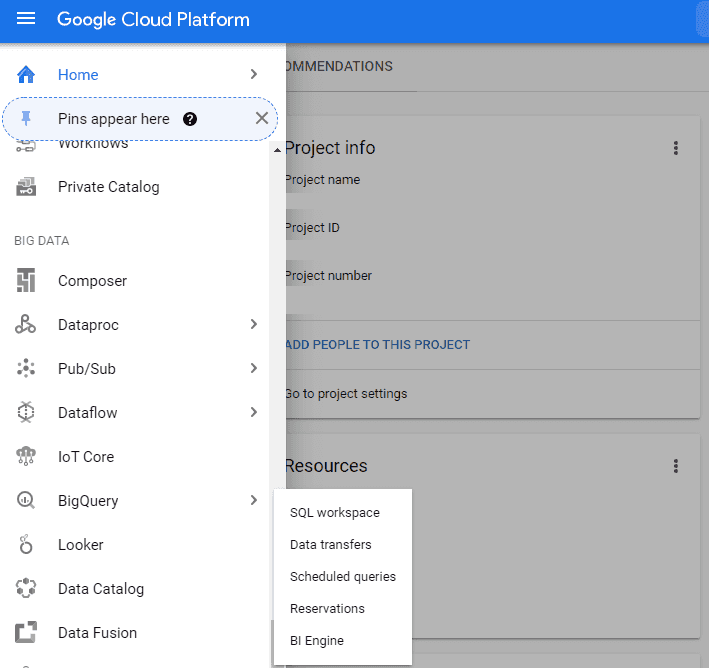Click the pin icon in pins banner

pos(26,118)
